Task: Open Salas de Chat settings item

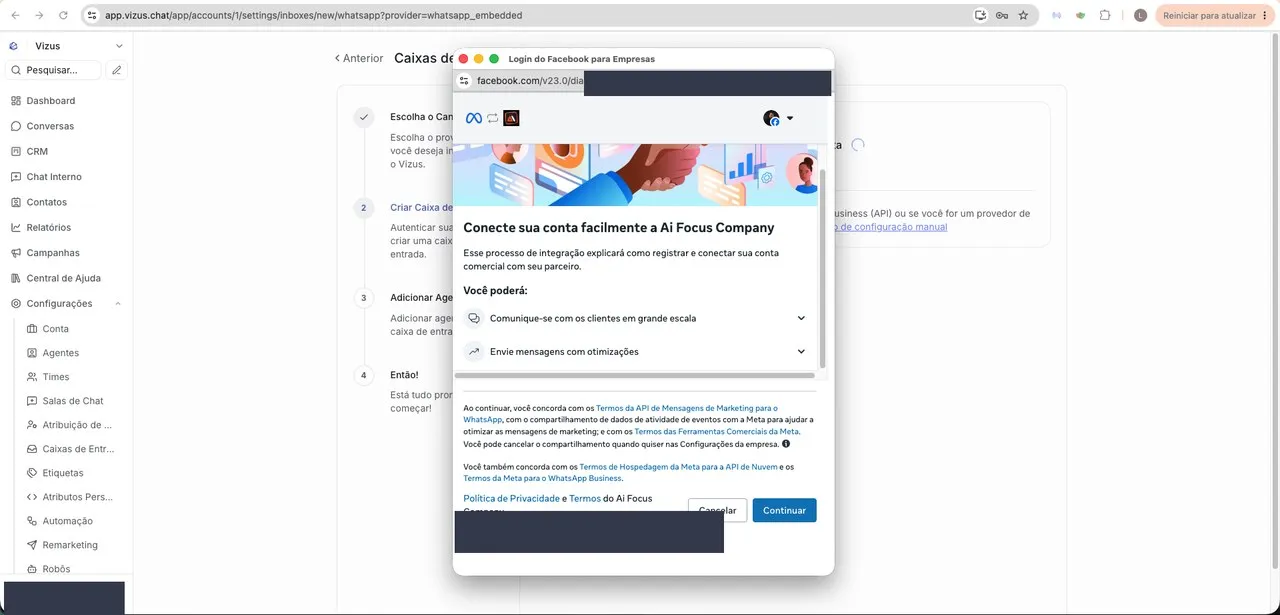Action: pyautogui.click(x=73, y=401)
